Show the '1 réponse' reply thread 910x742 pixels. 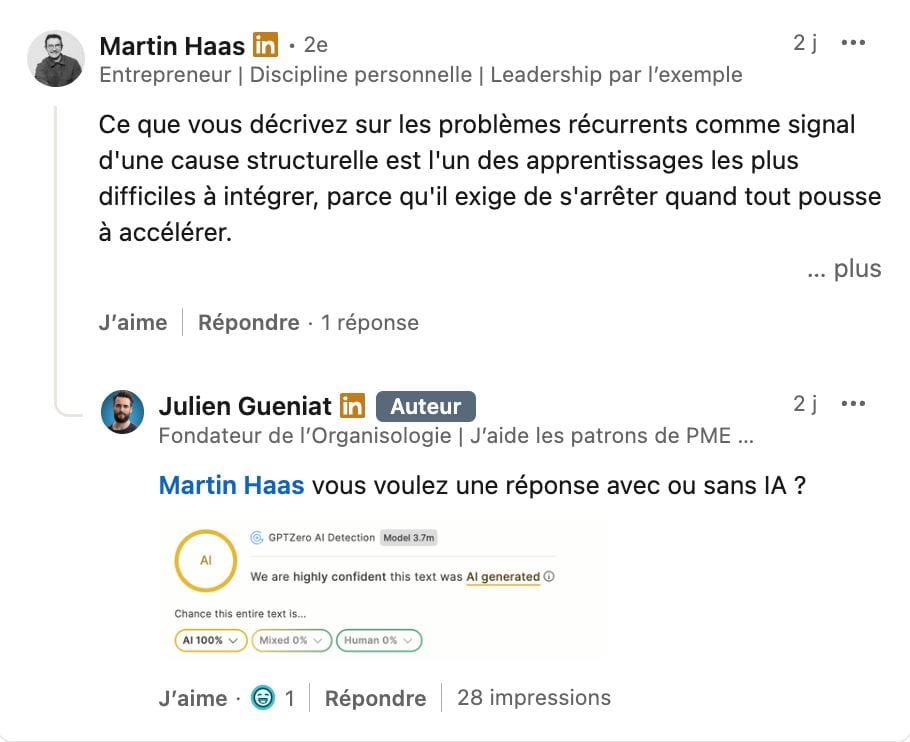pyautogui.click(x=369, y=322)
